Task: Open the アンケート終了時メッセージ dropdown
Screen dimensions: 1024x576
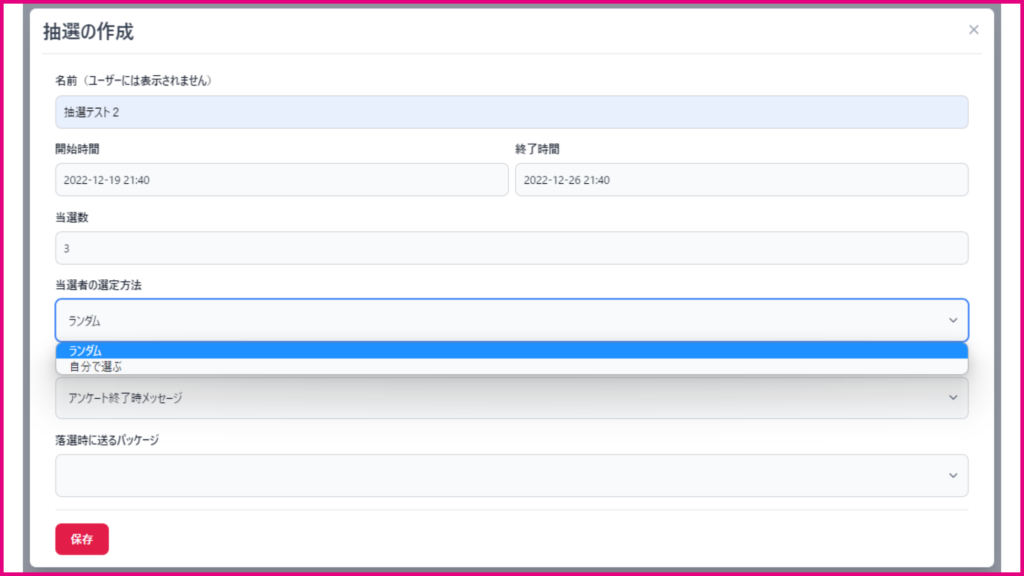Action: tap(511, 398)
